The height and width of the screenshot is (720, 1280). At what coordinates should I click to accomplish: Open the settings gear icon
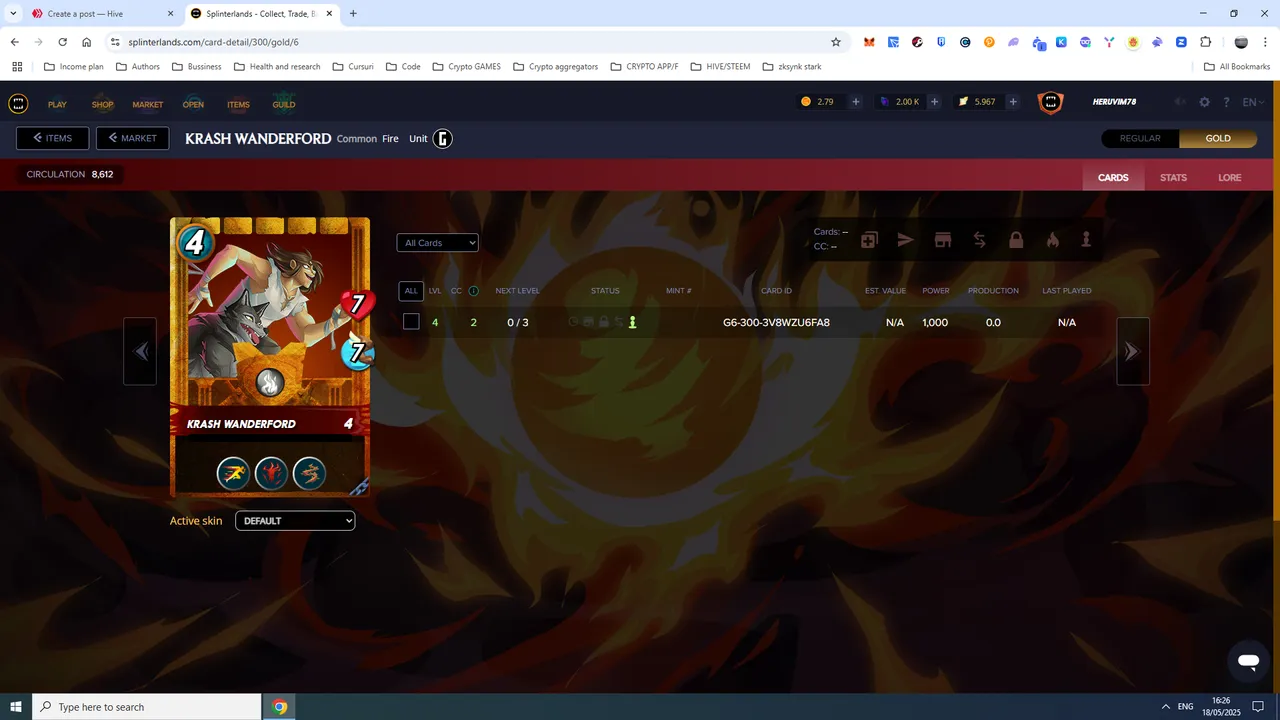(x=1204, y=102)
